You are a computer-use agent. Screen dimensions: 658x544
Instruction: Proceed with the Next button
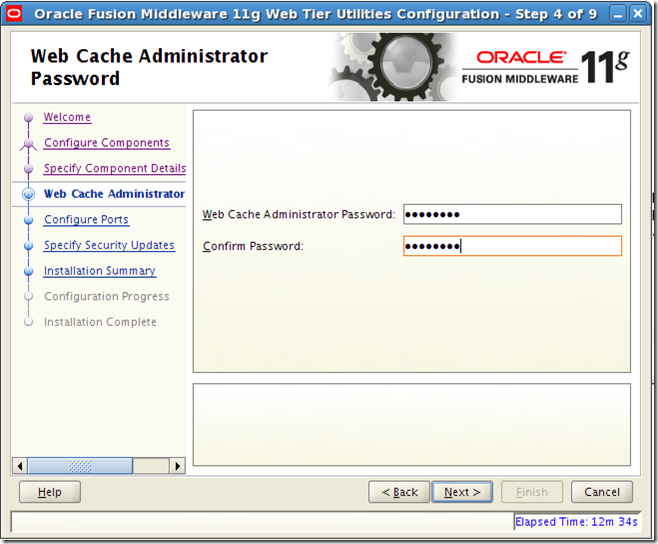click(x=462, y=492)
